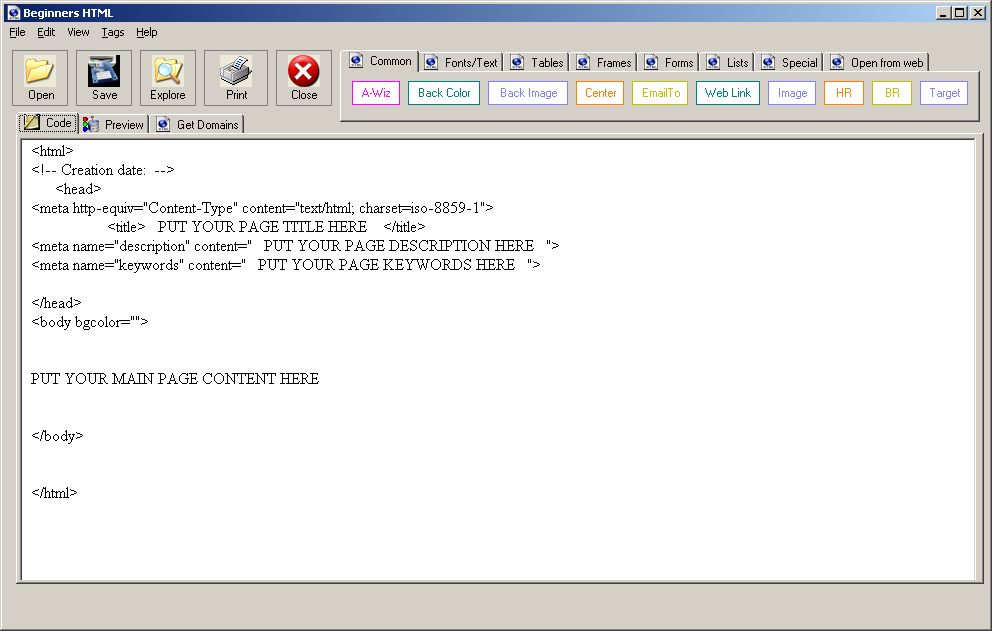
Task: Open the Help menu
Action: (x=146, y=32)
